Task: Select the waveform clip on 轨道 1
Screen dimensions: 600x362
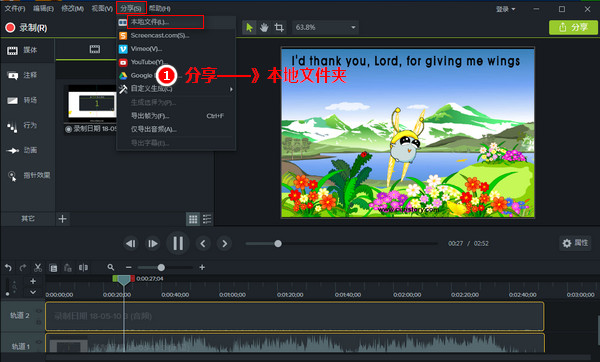Action: click(x=295, y=343)
